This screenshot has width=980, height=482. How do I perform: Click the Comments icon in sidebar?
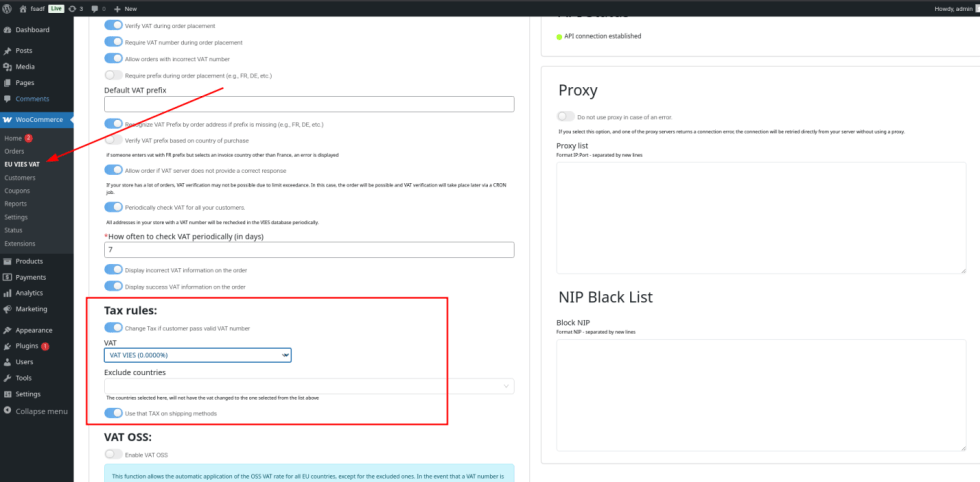point(8,99)
